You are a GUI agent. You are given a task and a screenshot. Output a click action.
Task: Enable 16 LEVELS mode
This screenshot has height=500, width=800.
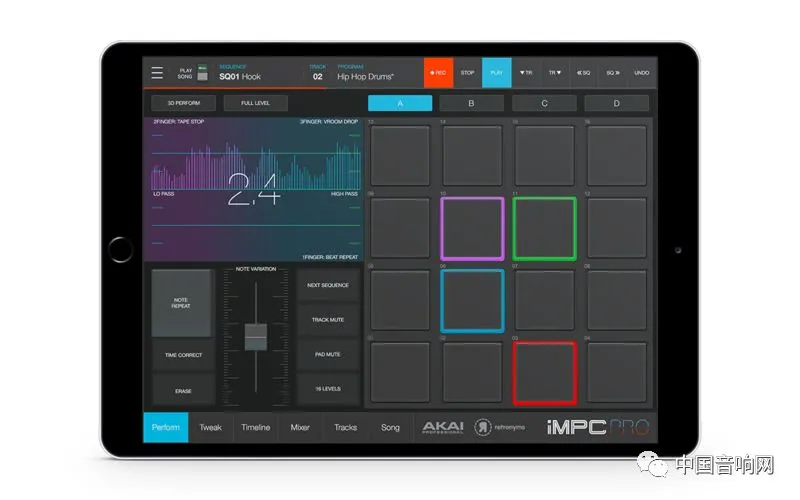(x=328, y=389)
